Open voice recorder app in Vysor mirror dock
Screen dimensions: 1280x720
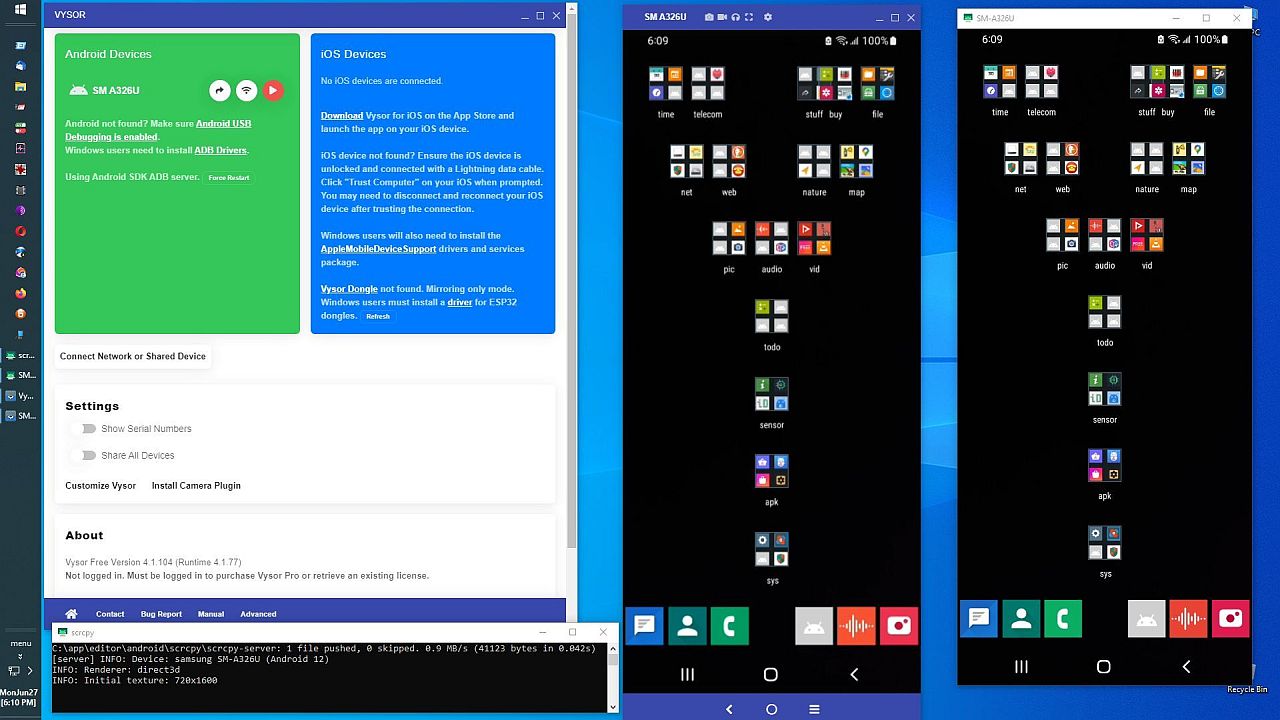pos(856,626)
